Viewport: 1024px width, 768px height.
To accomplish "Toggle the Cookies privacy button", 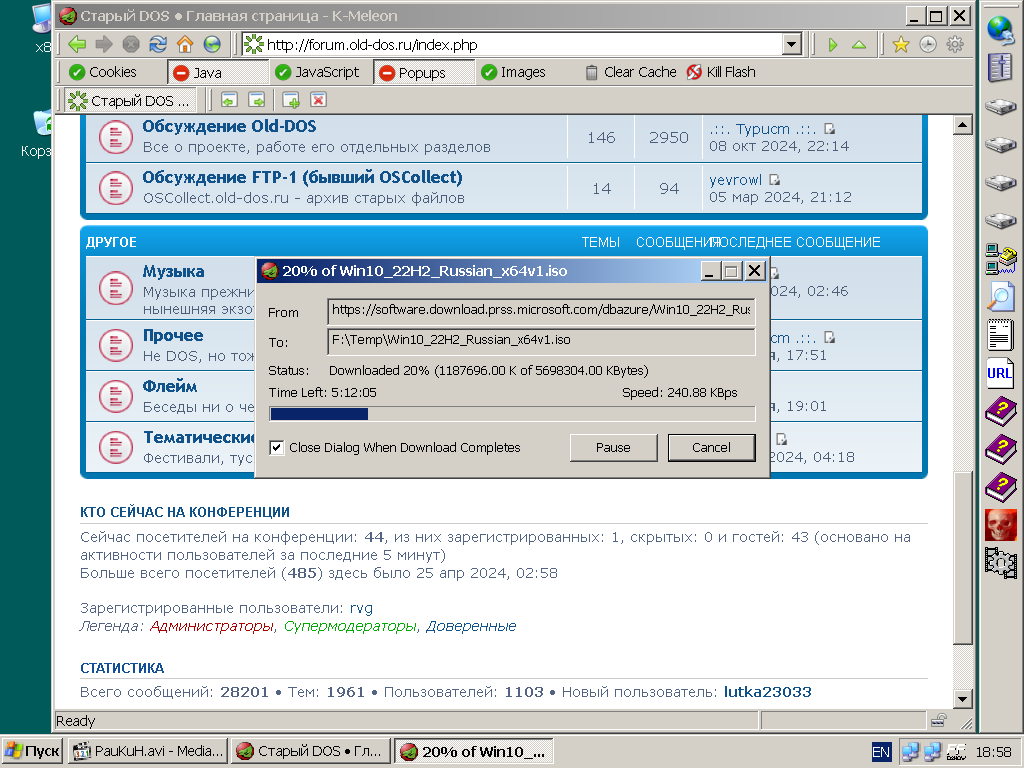I will coord(103,72).
